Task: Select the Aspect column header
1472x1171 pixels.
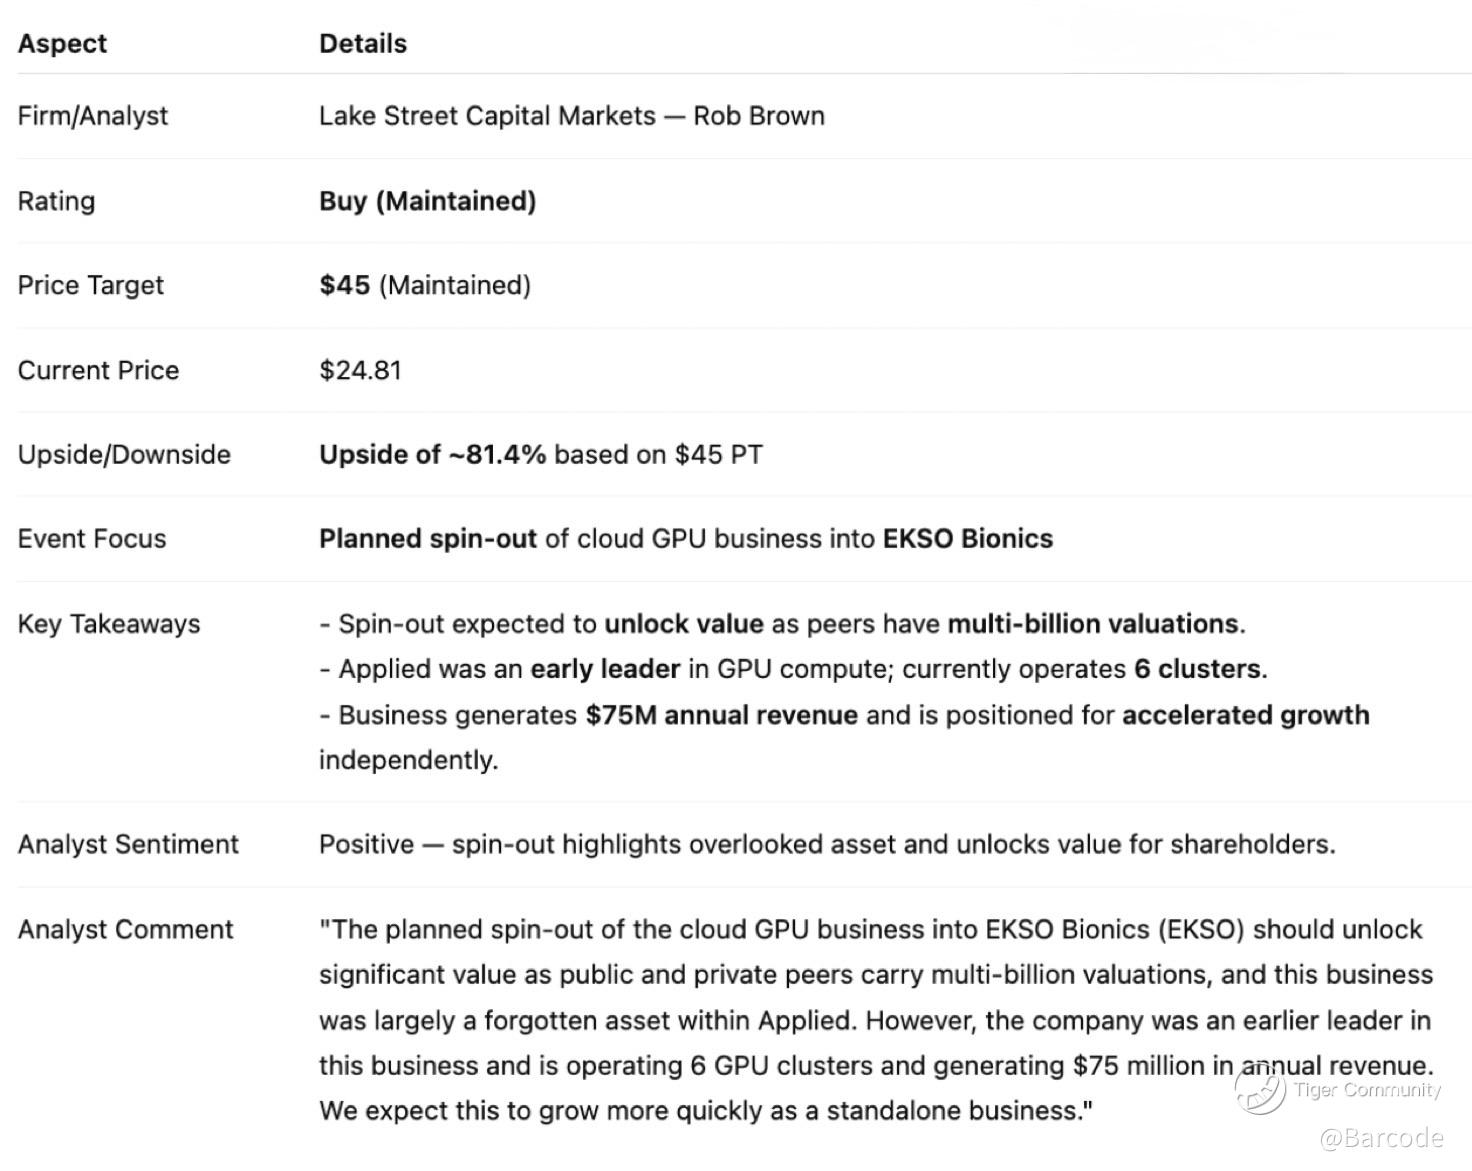Action: [x=62, y=44]
